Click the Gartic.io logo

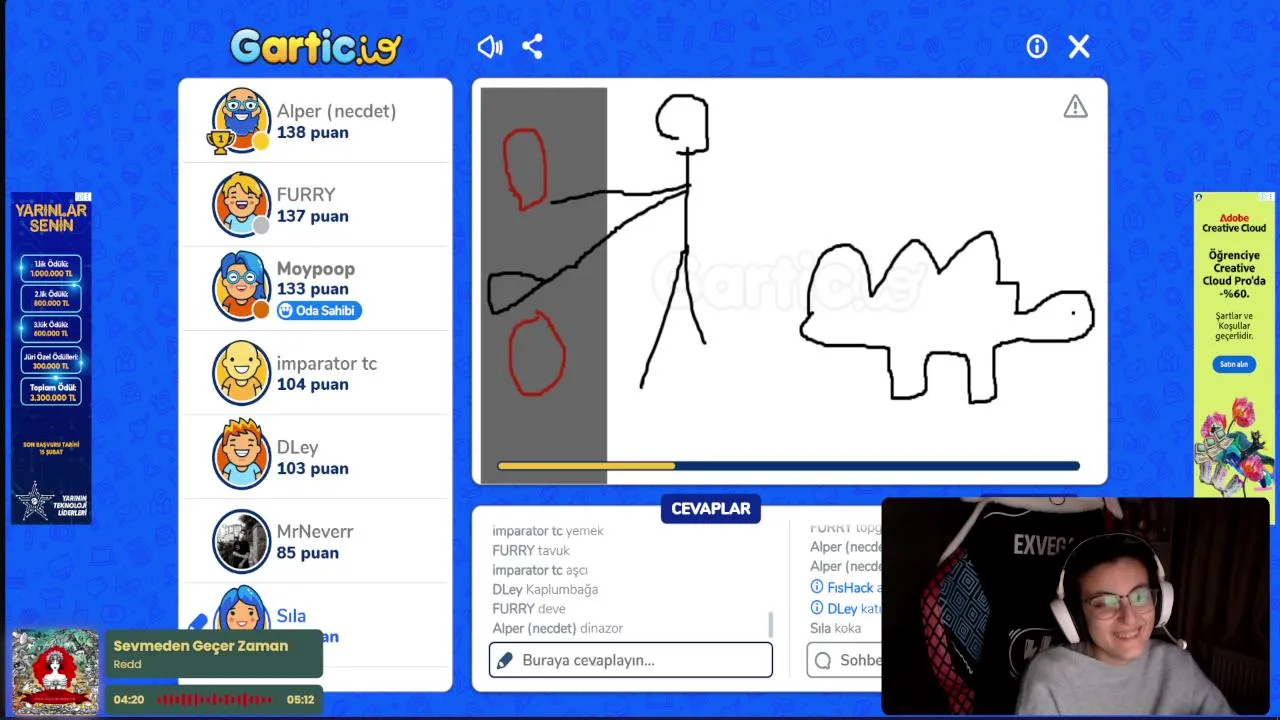coord(316,46)
